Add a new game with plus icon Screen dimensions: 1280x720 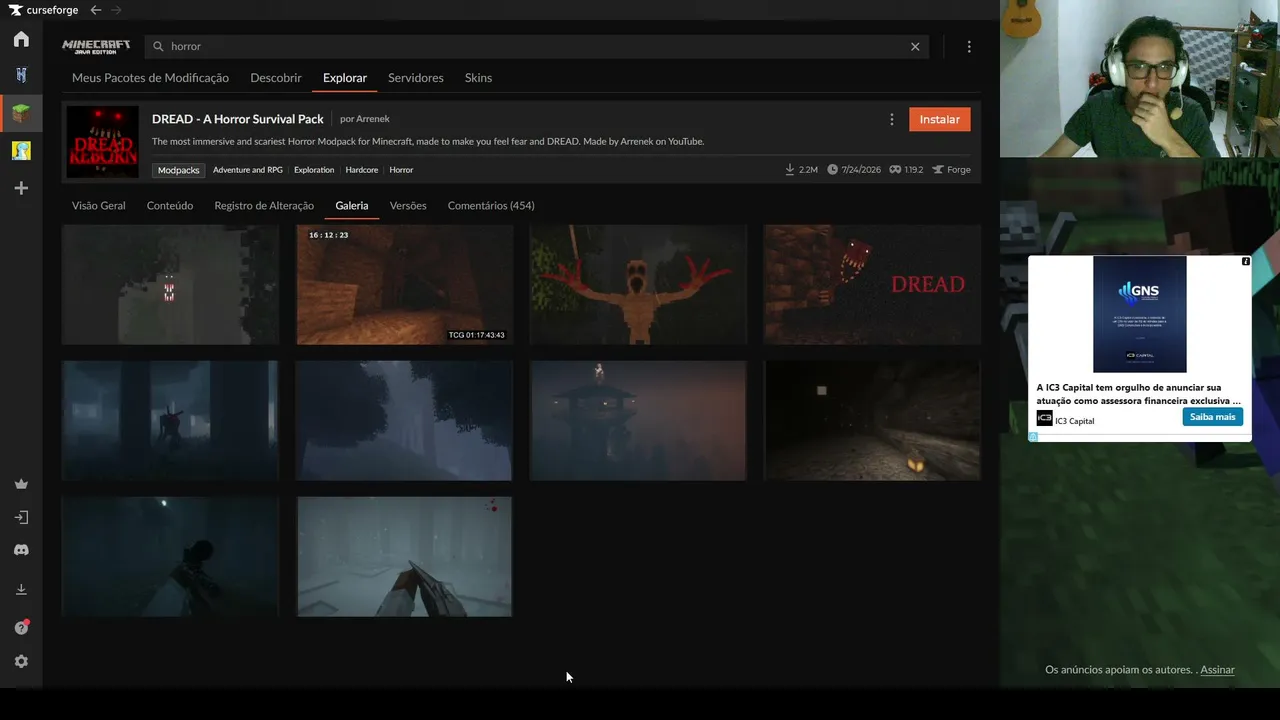tap(21, 188)
